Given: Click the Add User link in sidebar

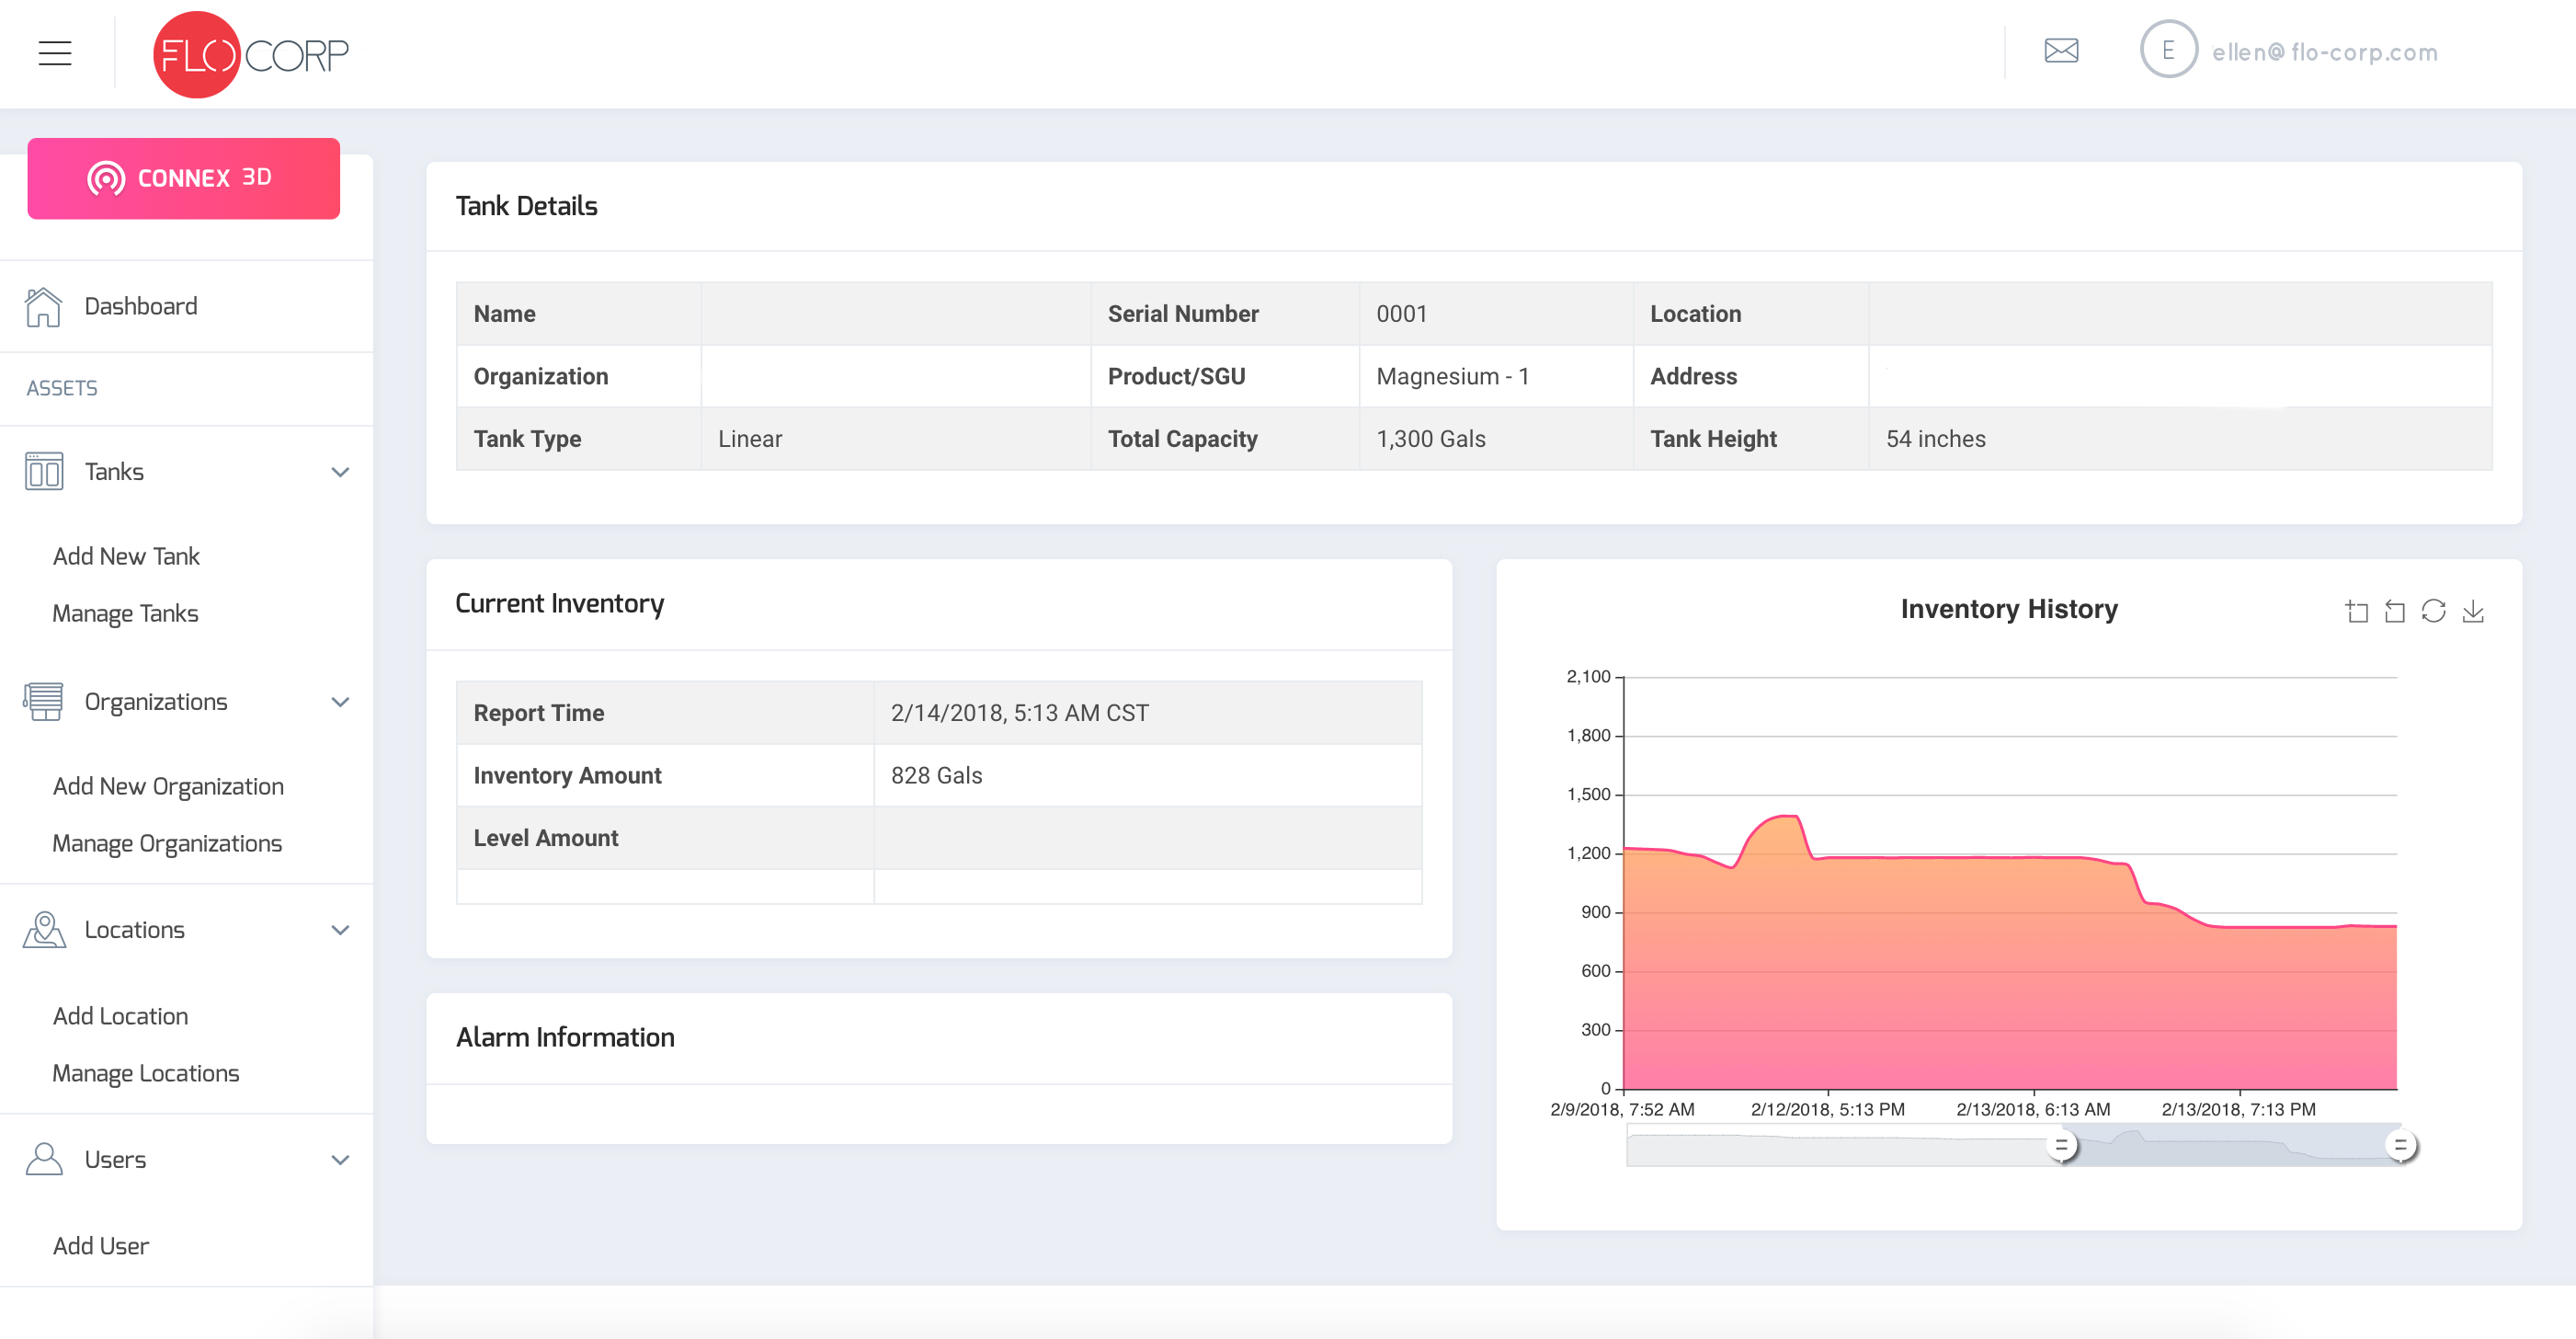Looking at the screenshot, I should [x=102, y=1247].
